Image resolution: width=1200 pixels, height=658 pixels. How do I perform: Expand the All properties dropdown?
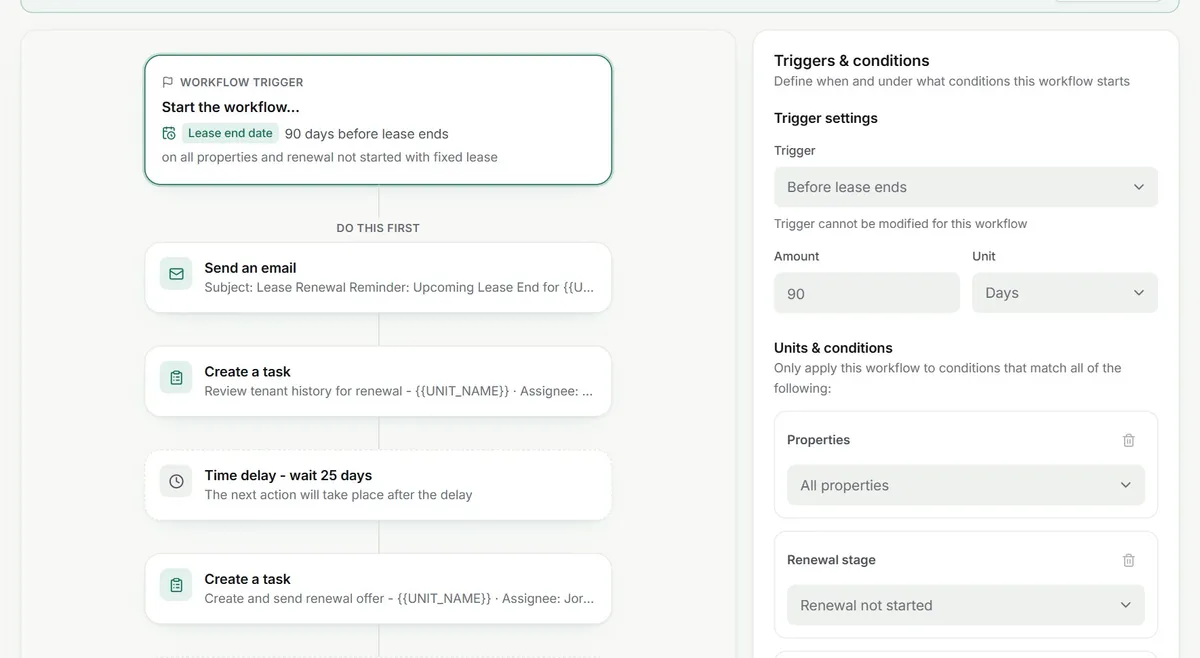tap(966, 485)
